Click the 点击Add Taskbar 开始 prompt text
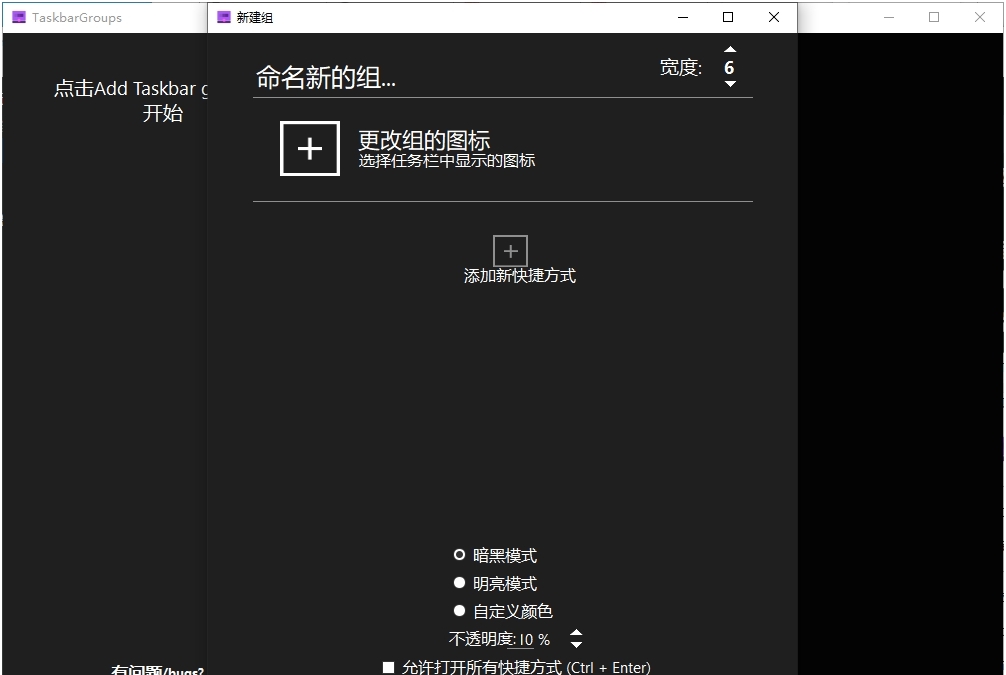The image size is (1006, 675). pyautogui.click(x=130, y=100)
